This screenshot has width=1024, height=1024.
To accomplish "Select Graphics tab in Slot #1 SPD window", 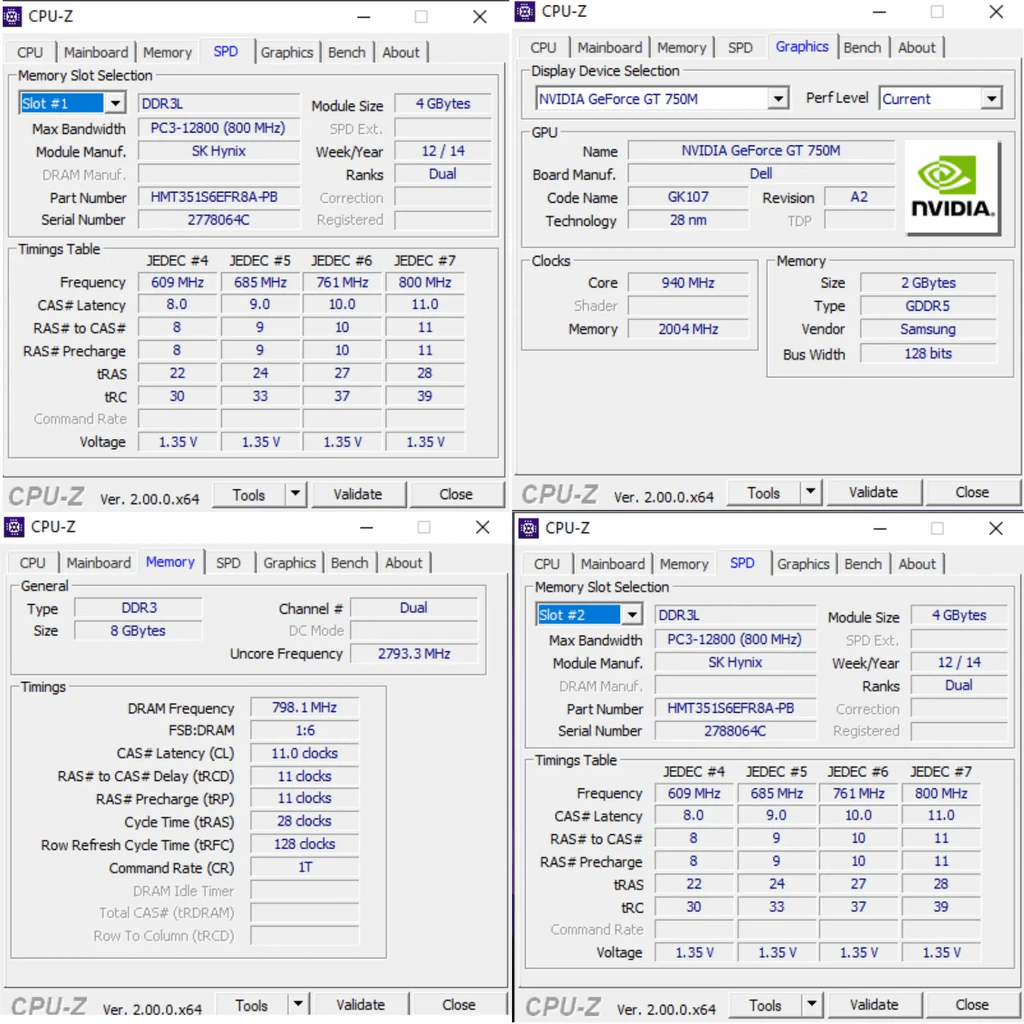I will [287, 52].
